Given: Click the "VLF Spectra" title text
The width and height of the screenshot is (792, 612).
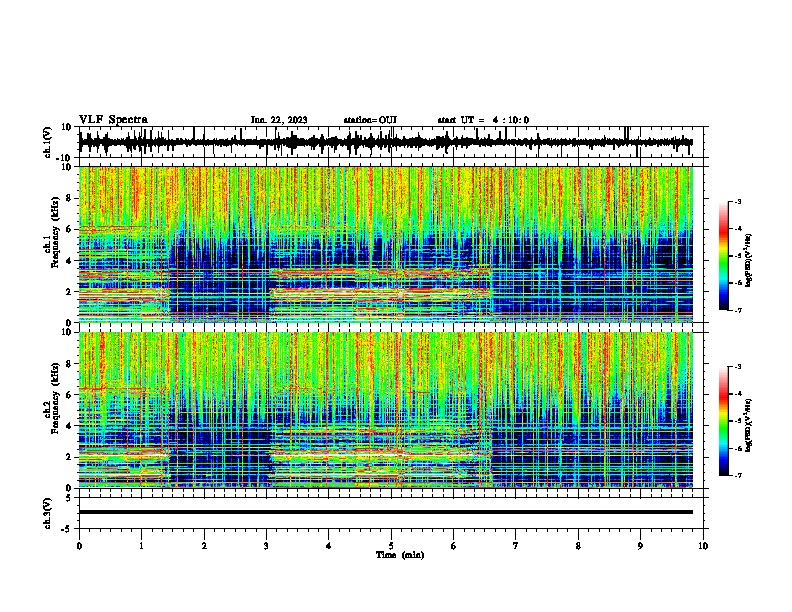Looking at the screenshot, I should pos(113,120).
